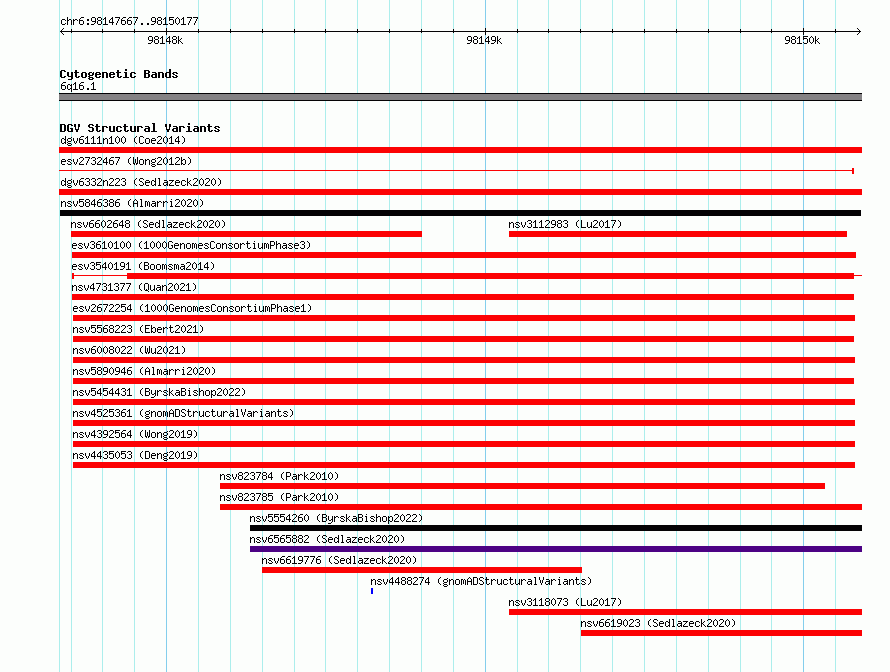Click the 98148k ruler tick label
The height and width of the screenshot is (672, 890).
[x=165, y=40]
